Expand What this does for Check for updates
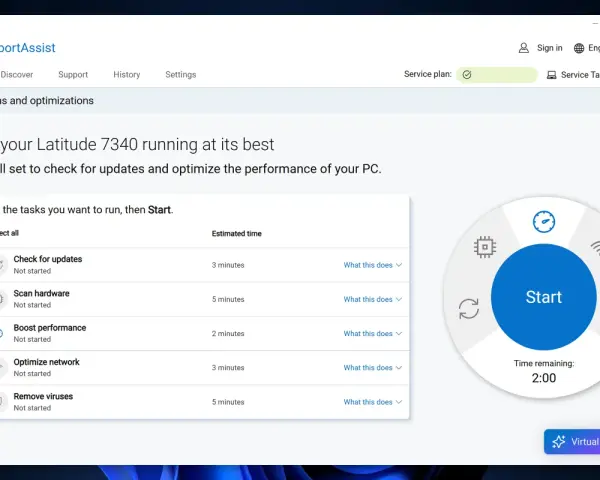This screenshot has height=480, width=600. pos(372,265)
